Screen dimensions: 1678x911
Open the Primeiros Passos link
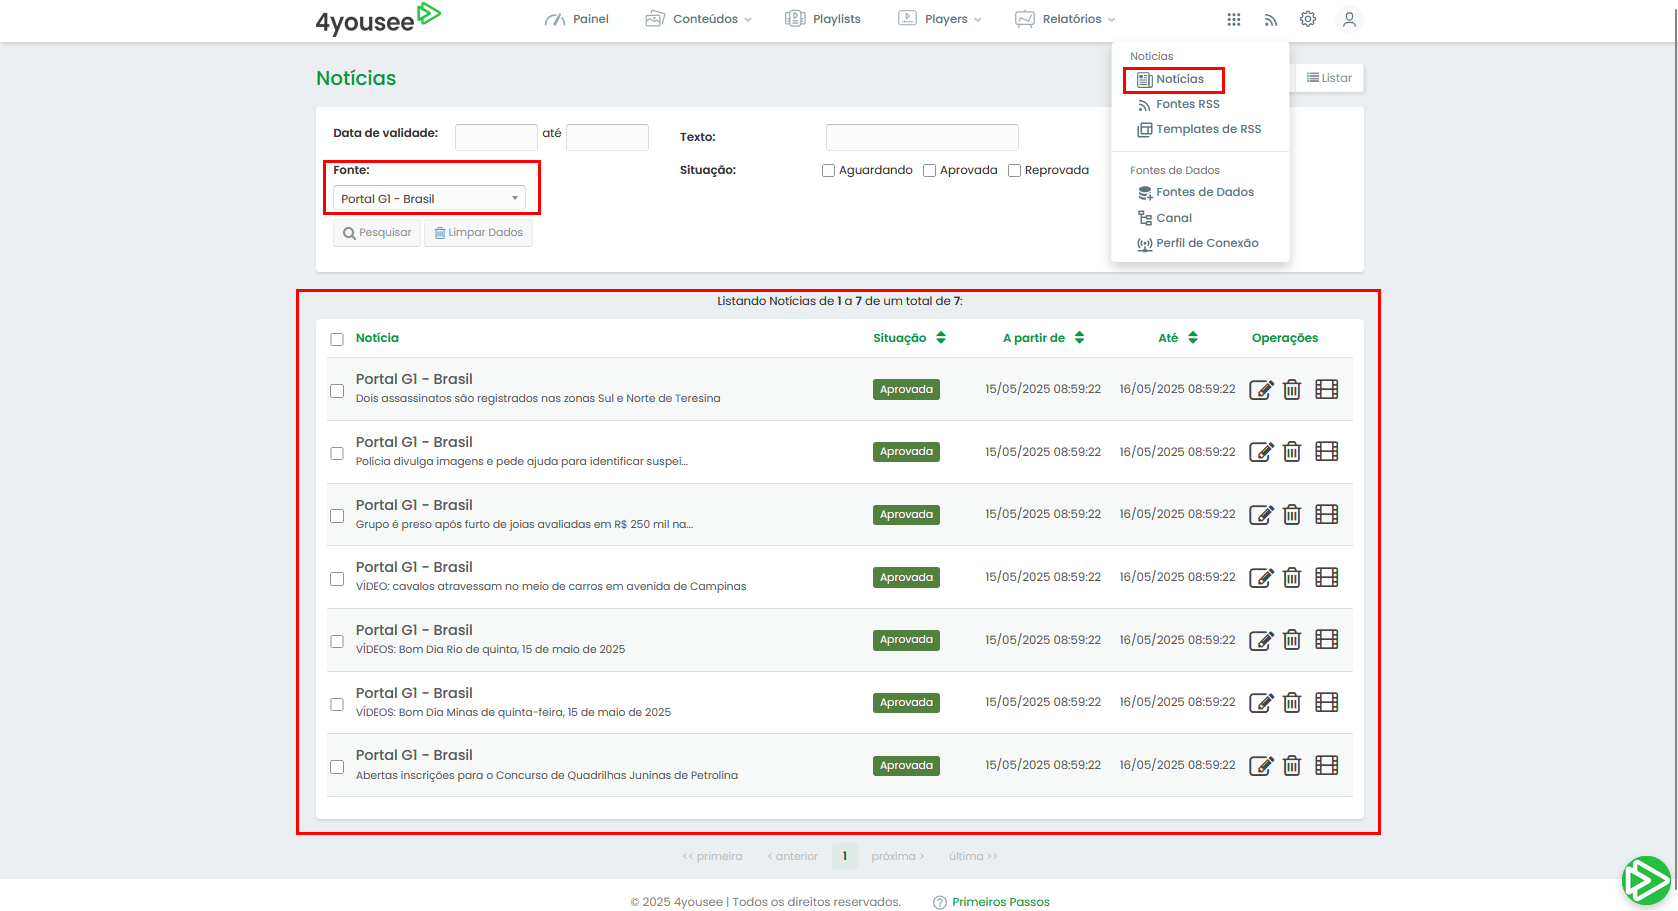[x=1001, y=902]
